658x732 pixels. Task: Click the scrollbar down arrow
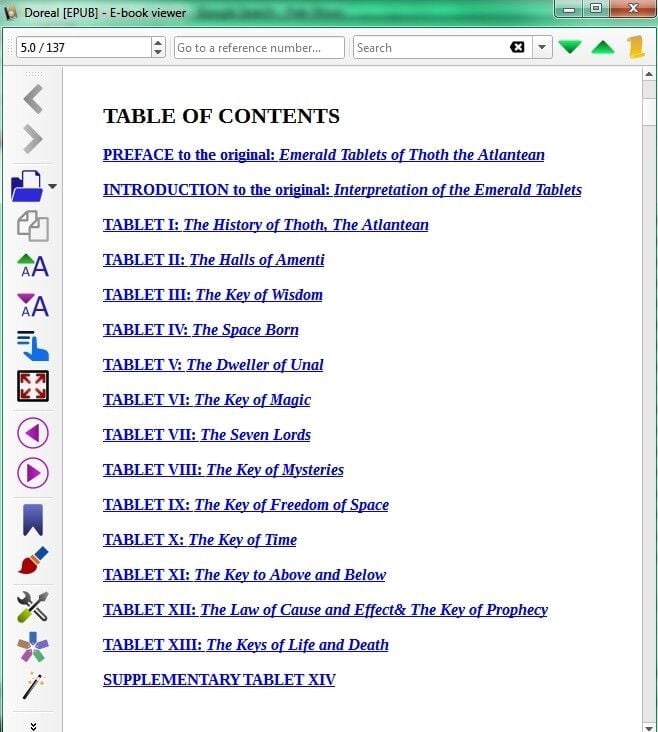coord(649,727)
